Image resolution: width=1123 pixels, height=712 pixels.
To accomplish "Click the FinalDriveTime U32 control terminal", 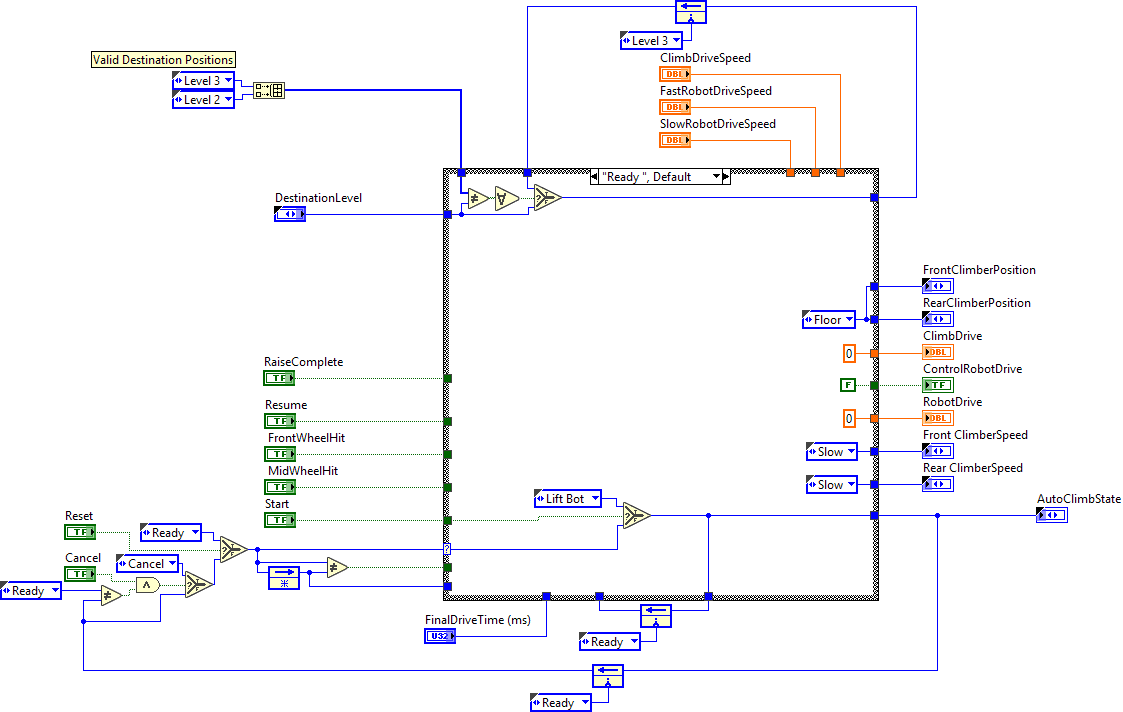I will (440, 636).
